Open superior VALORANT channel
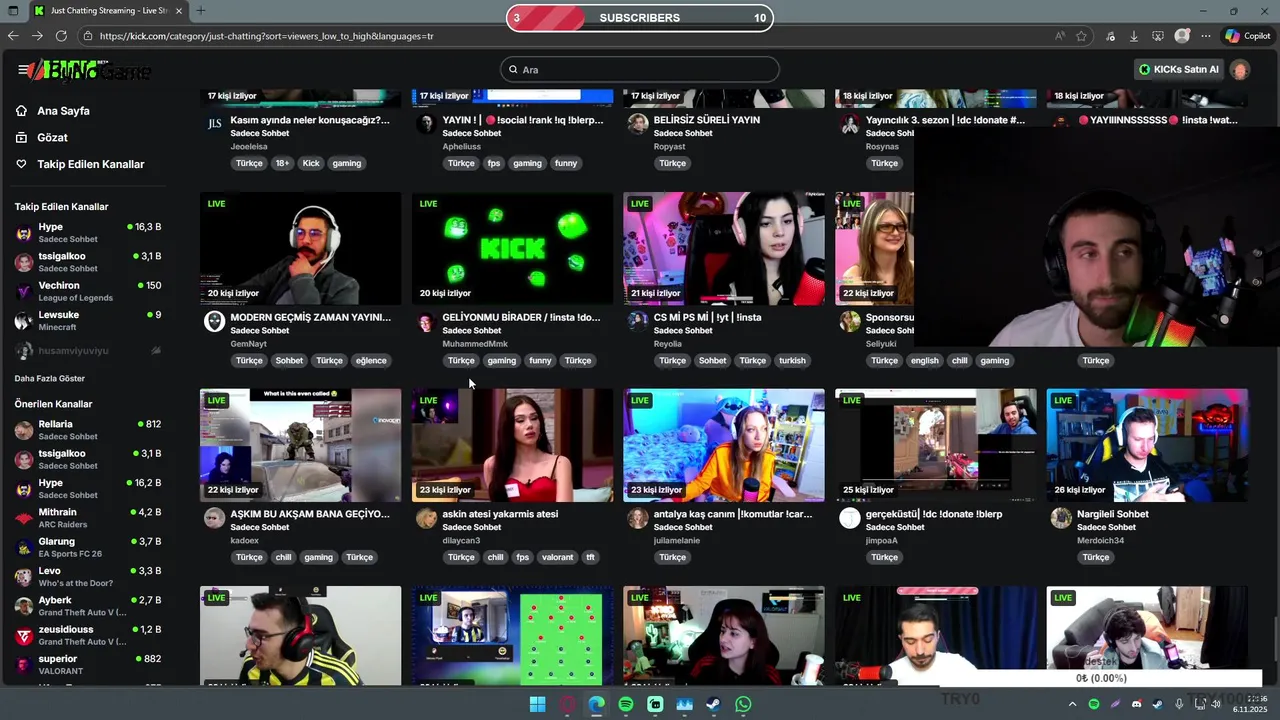Image resolution: width=1280 pixels, height=720 pixels. tap(88, 664)
